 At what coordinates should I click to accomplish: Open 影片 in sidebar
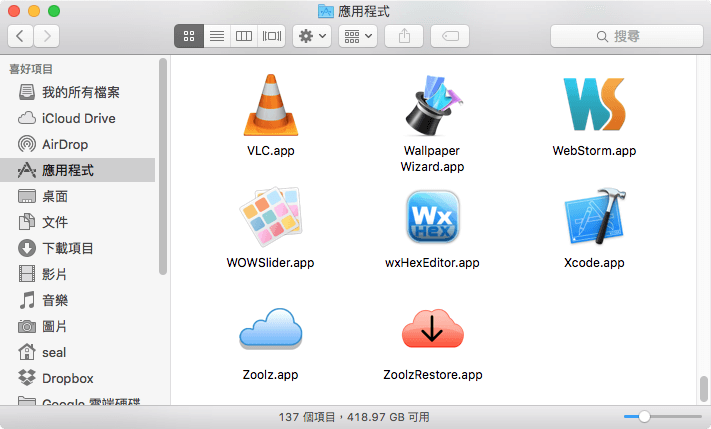pyautogui.click(x=78, y=274)
